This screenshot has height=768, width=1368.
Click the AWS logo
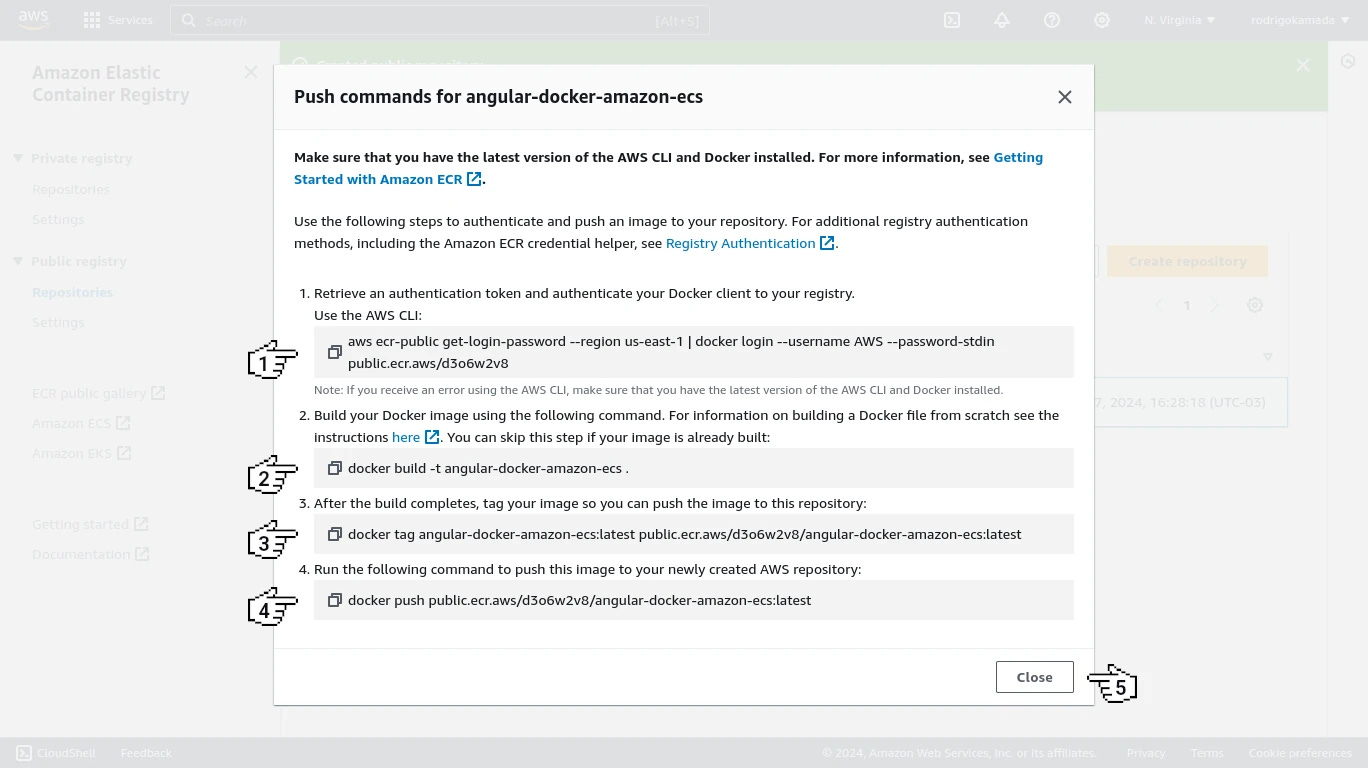click(x=32, y=20)
